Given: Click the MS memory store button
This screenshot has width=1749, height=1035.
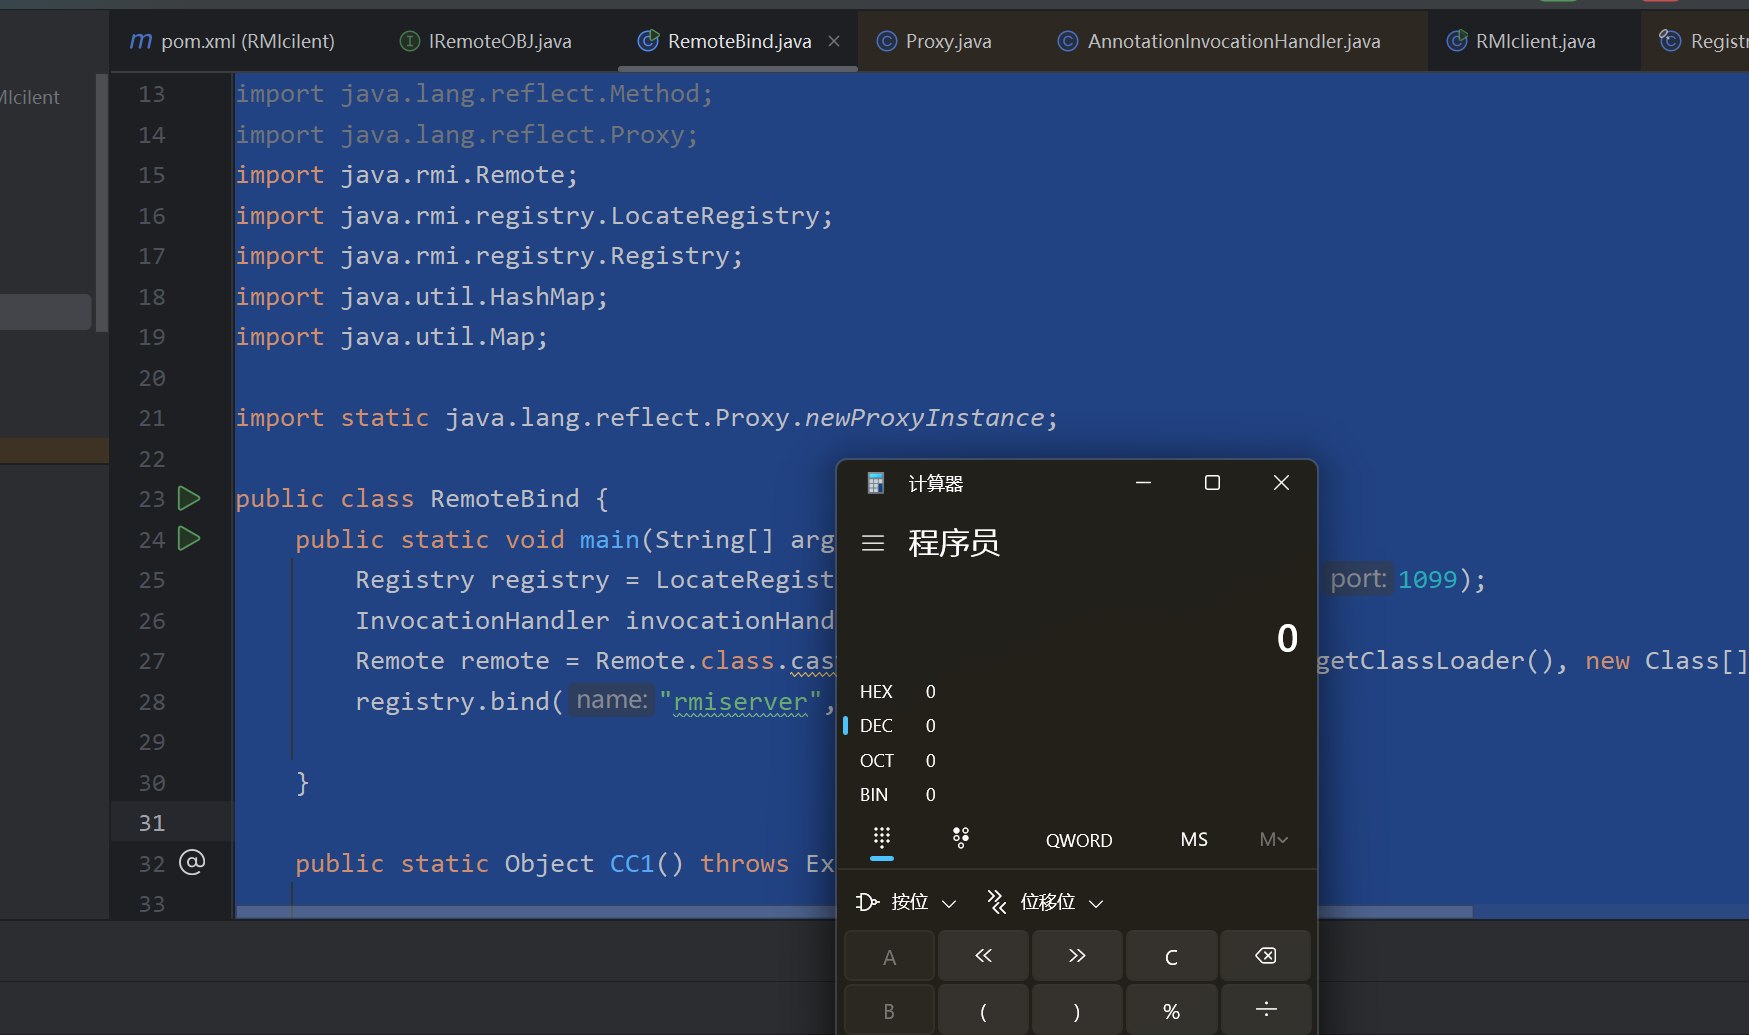Looking at the screenshot, I should click(1193, 840).
